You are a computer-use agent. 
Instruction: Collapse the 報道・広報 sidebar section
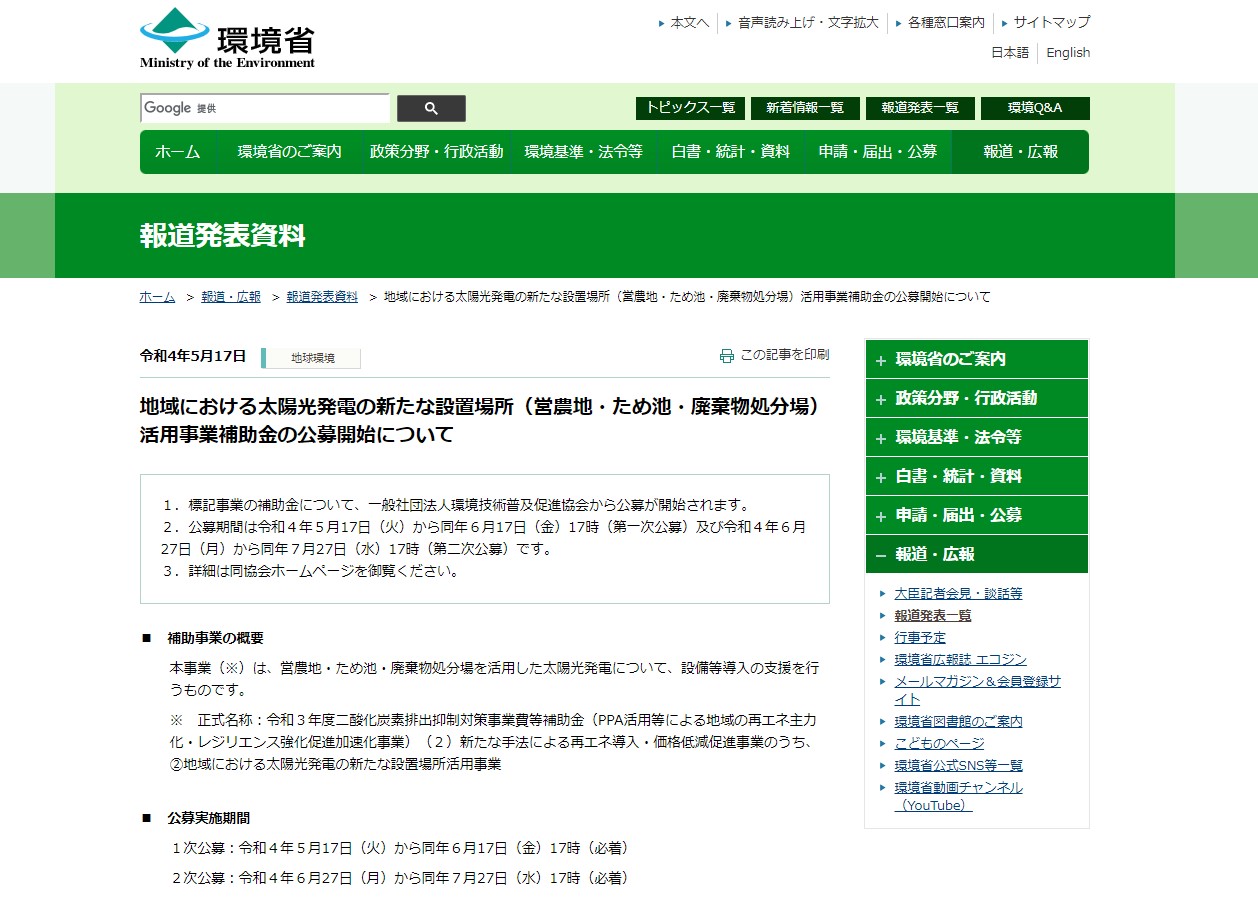tap(975, 554)
